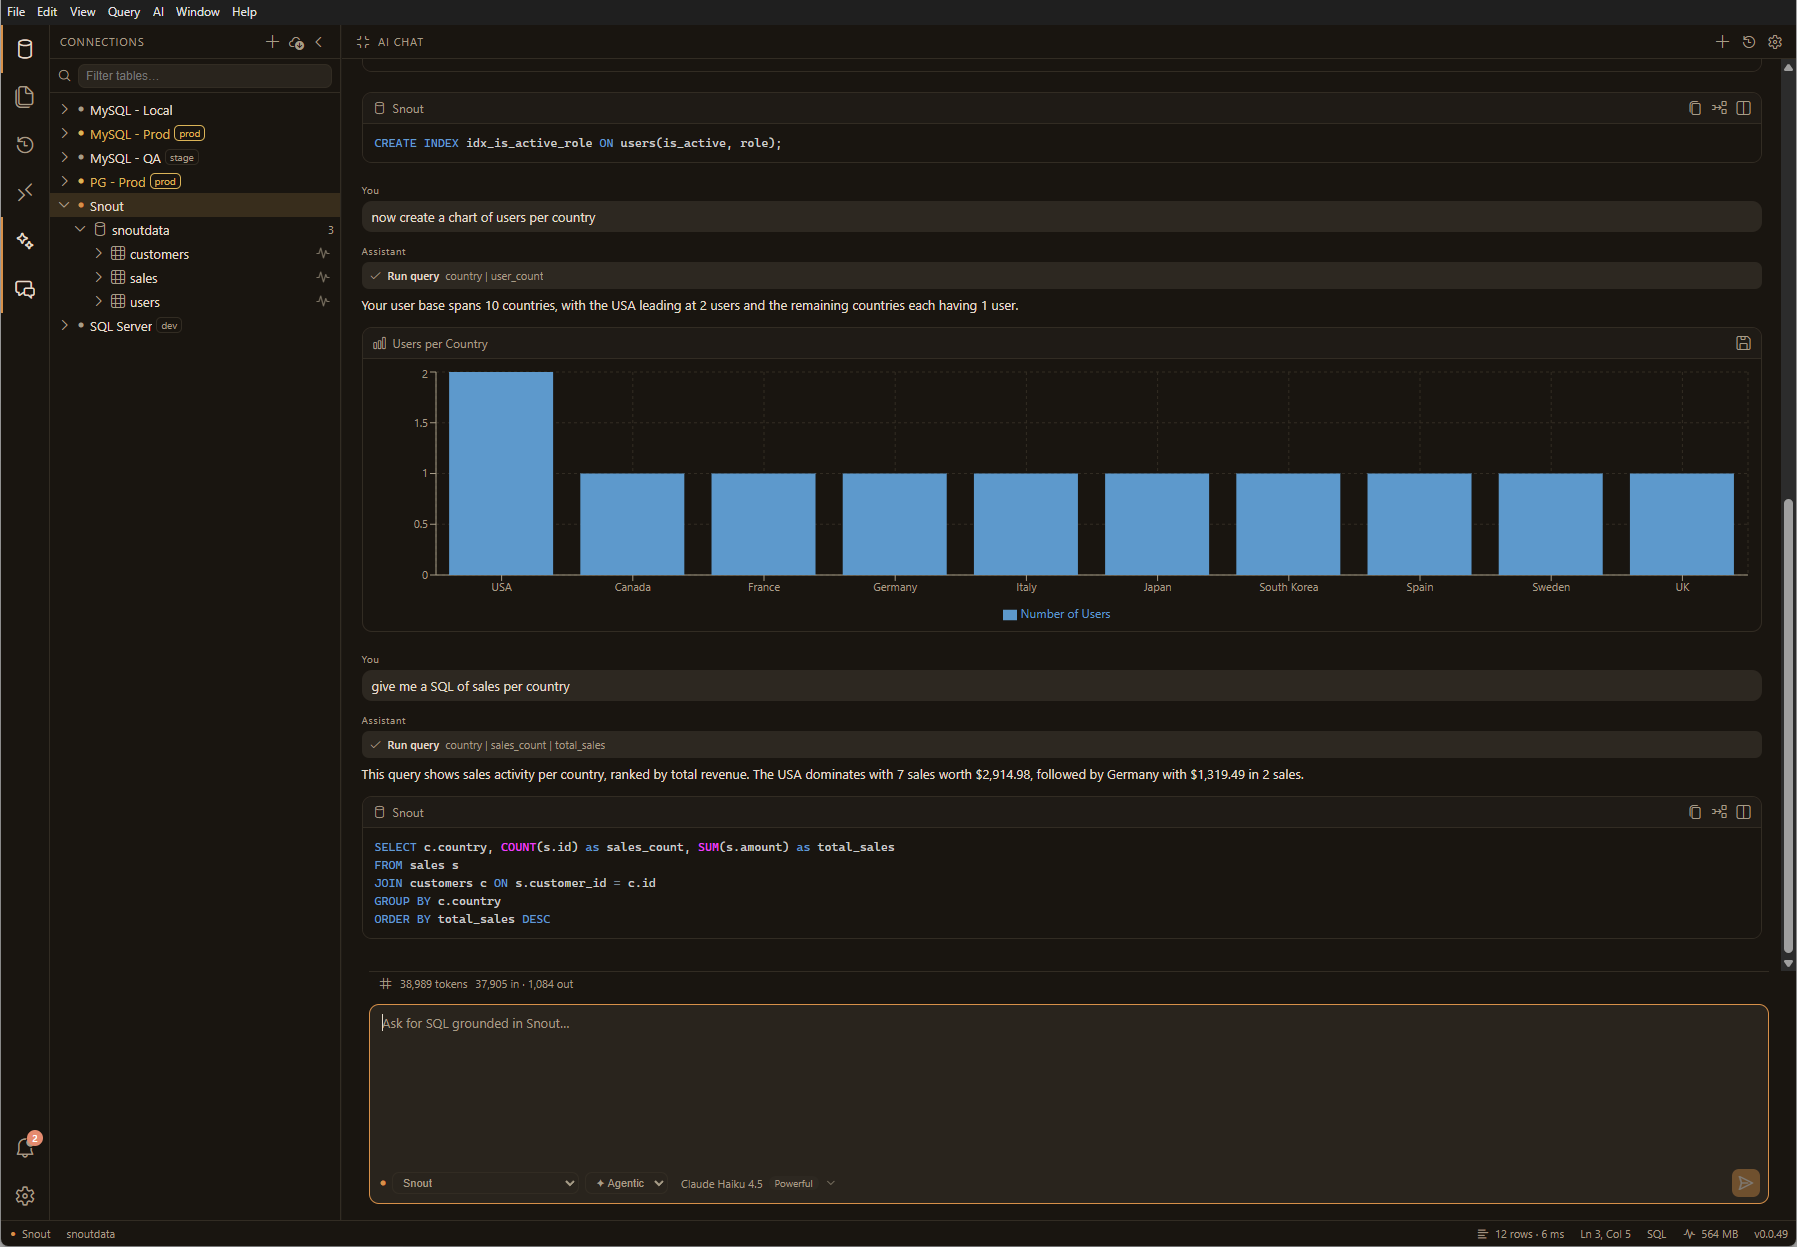
Task: Open the Claude Haiku 4.5 model selector
Action: pos(757,1183)
